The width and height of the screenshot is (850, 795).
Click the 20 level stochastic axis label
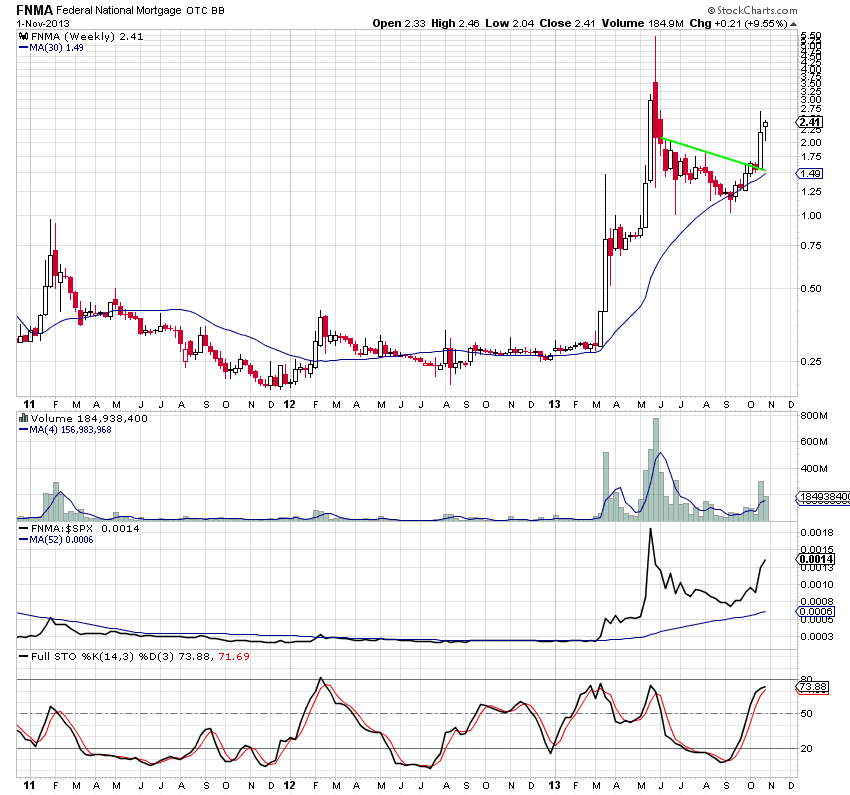[x=807, y=748]
